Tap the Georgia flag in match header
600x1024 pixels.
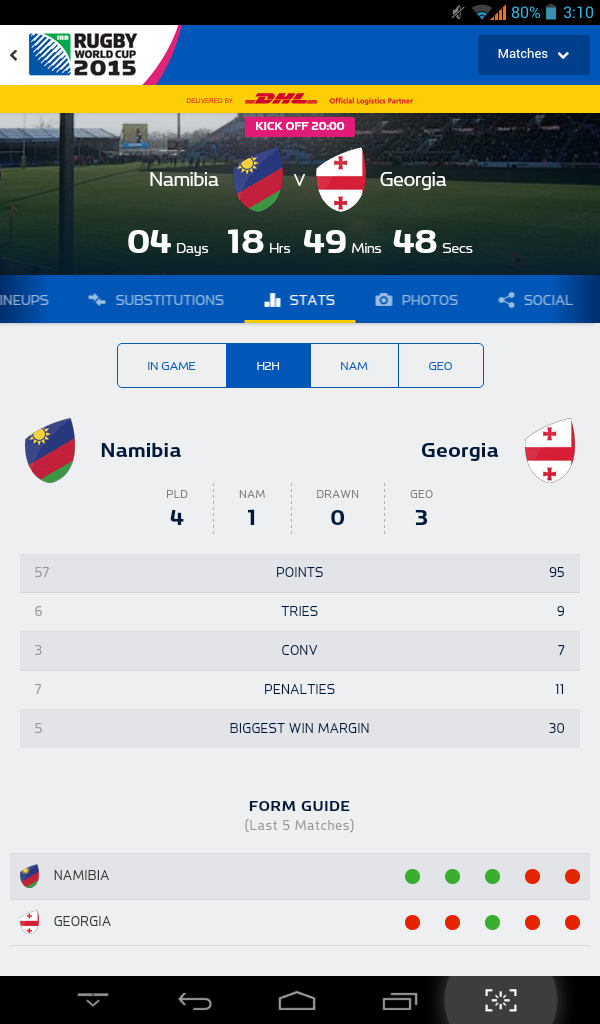(340, 181)
